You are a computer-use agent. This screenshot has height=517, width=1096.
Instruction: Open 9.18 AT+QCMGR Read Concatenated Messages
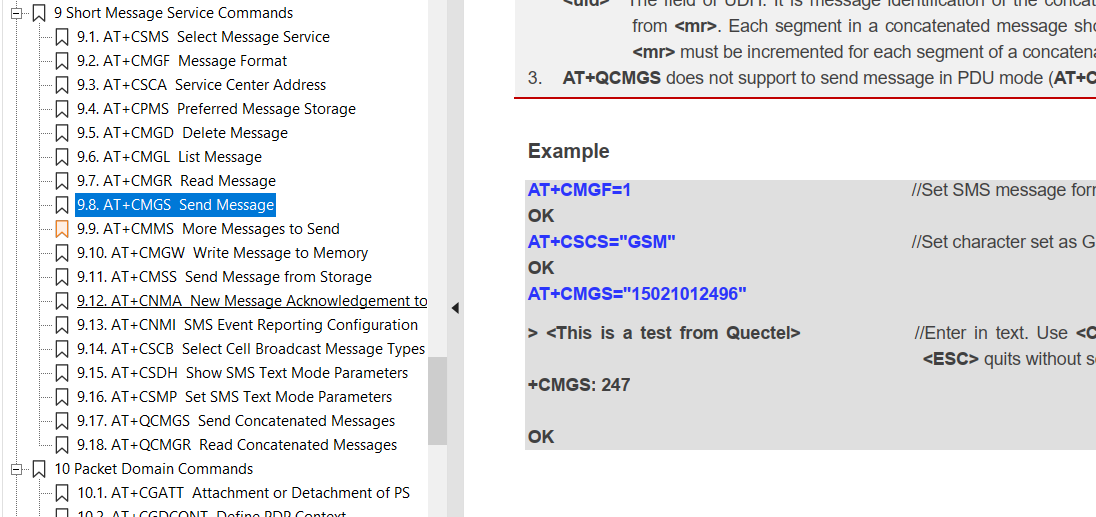click(x=237, y=445)
